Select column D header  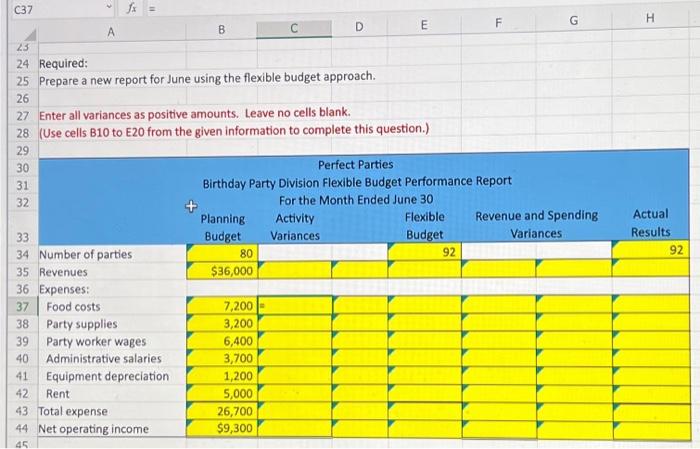(359, 27)
